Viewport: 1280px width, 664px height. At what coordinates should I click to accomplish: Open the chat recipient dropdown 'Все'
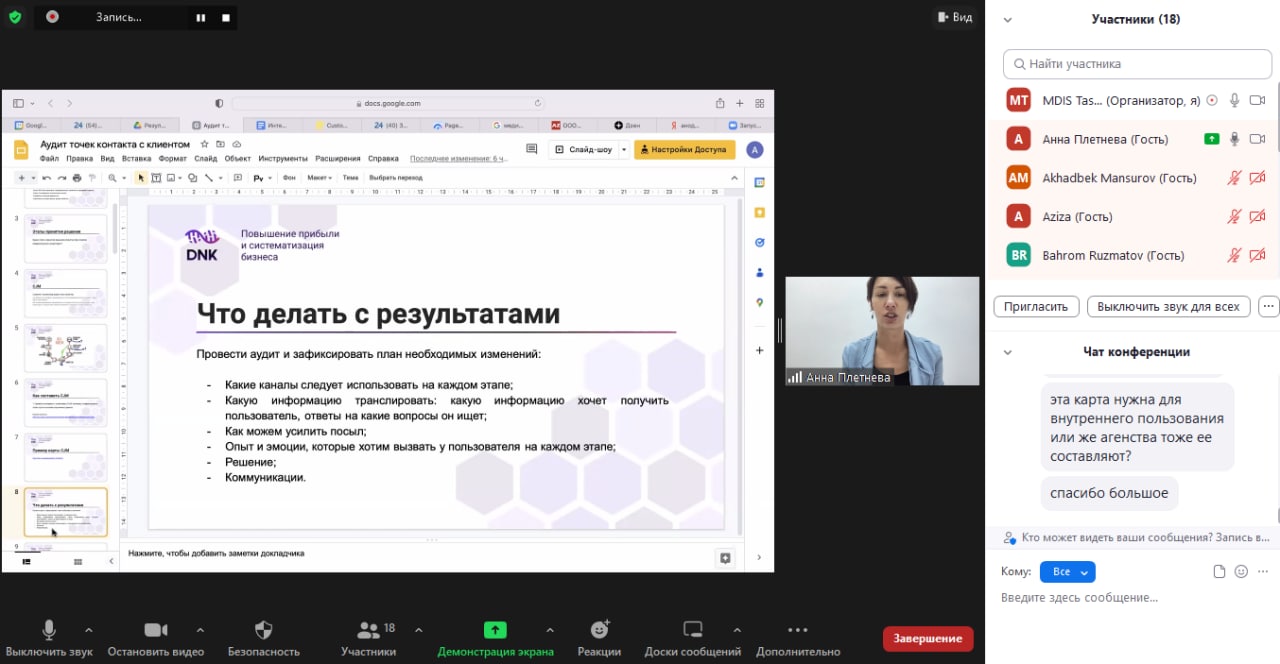(1067, 572)
